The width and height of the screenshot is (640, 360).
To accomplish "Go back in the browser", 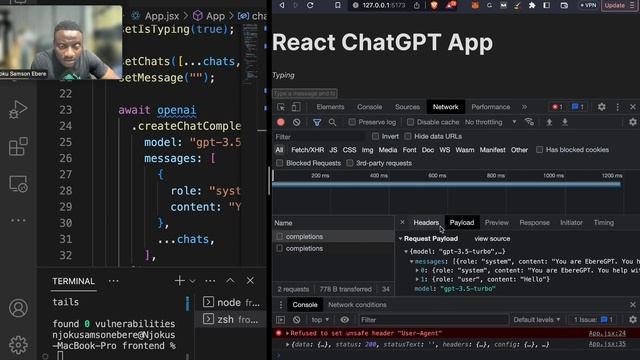I will 282,5.
